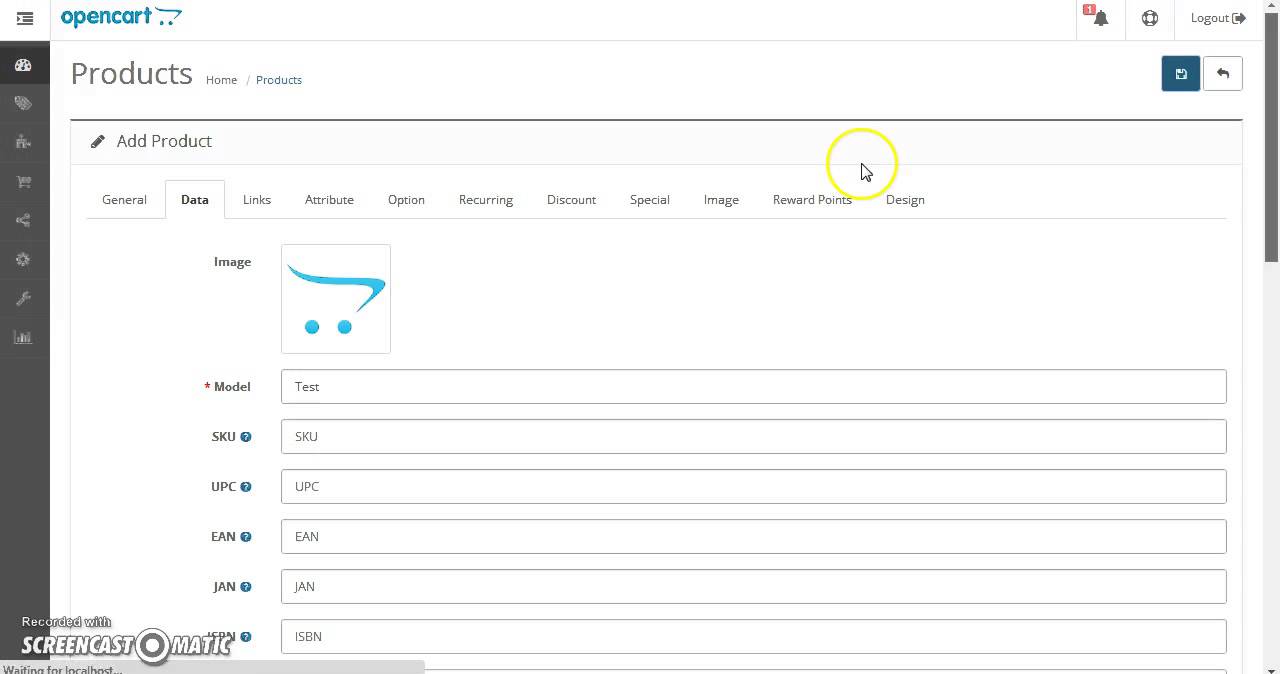The width and height of the screenshot is (1280, 674).
Task: Click the Cancel back-arrow button
Action: click(x=1222, y=74)
